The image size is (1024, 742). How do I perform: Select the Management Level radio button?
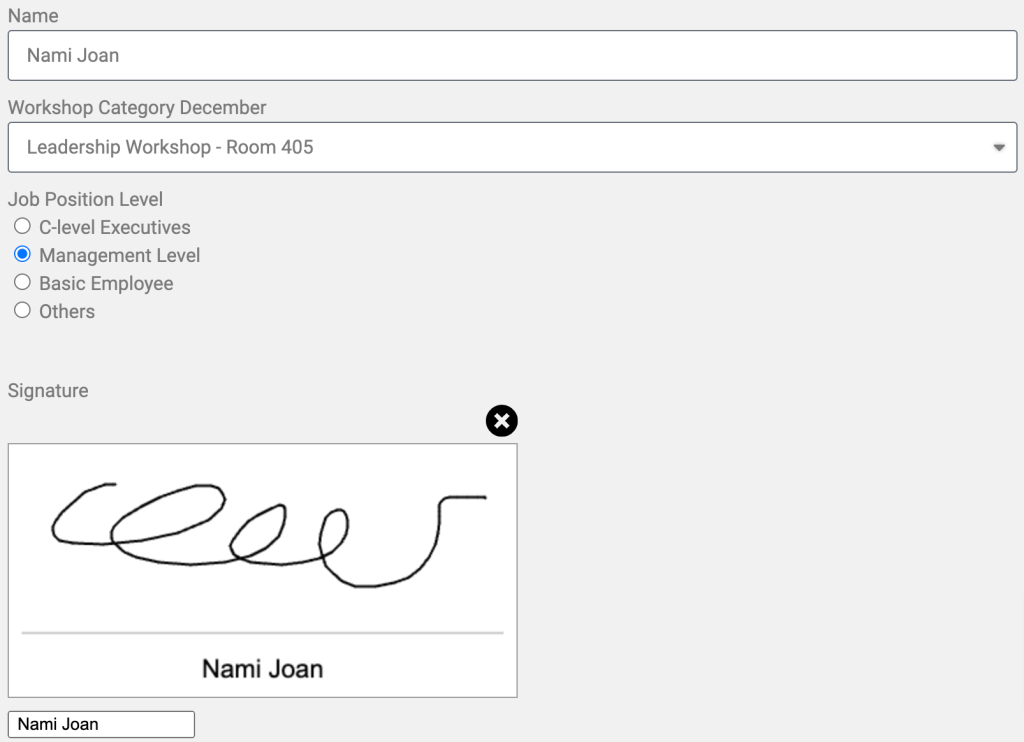point(22,254)
